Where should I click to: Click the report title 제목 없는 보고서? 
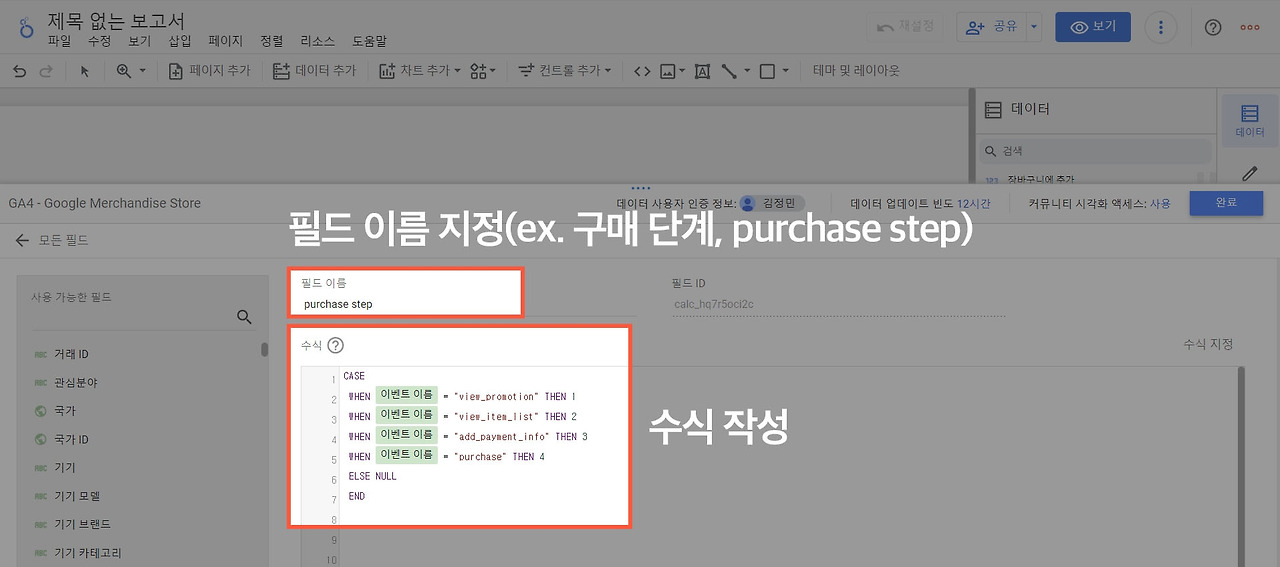point(116,20)
